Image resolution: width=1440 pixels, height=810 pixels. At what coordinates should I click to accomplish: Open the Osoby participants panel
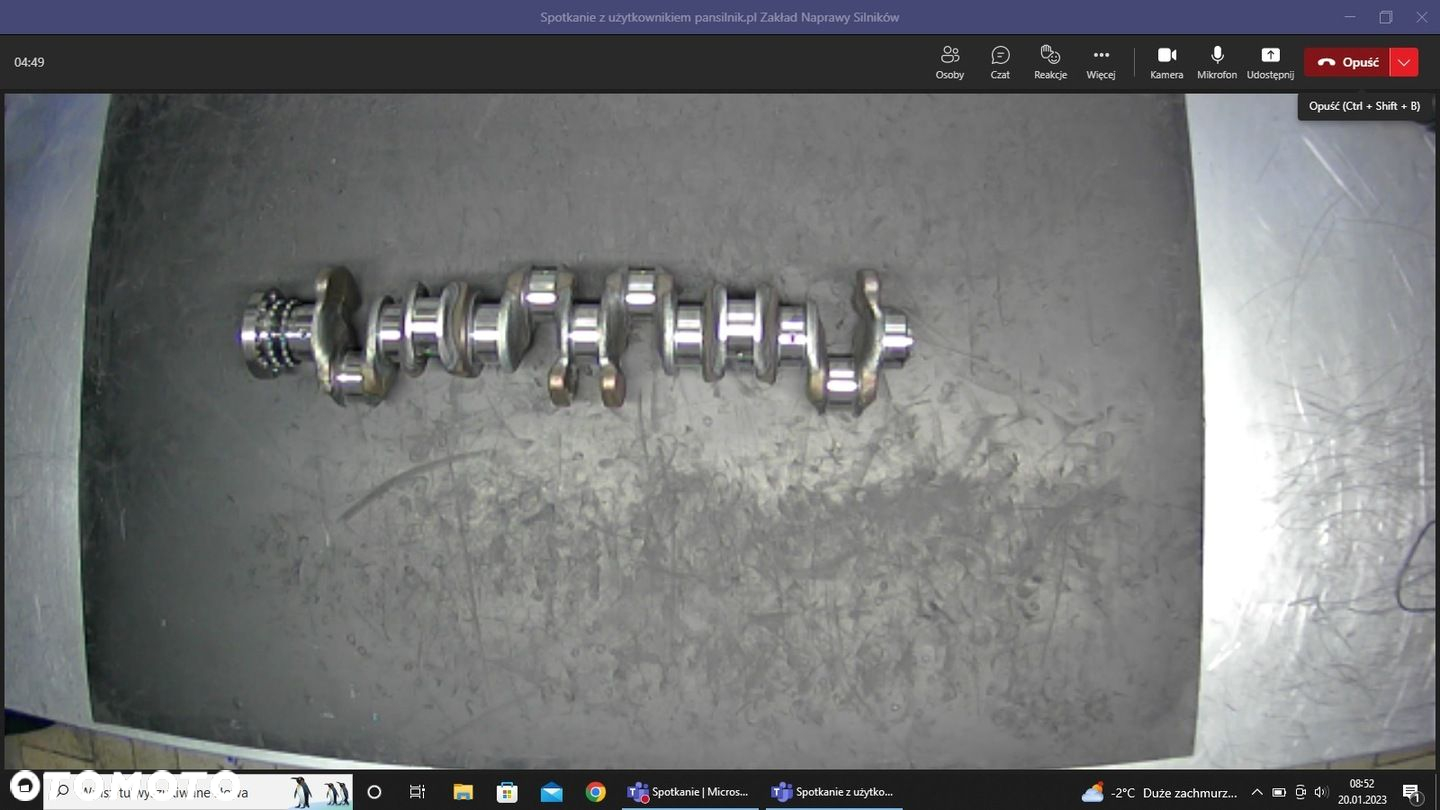click(x=950, y=62)
